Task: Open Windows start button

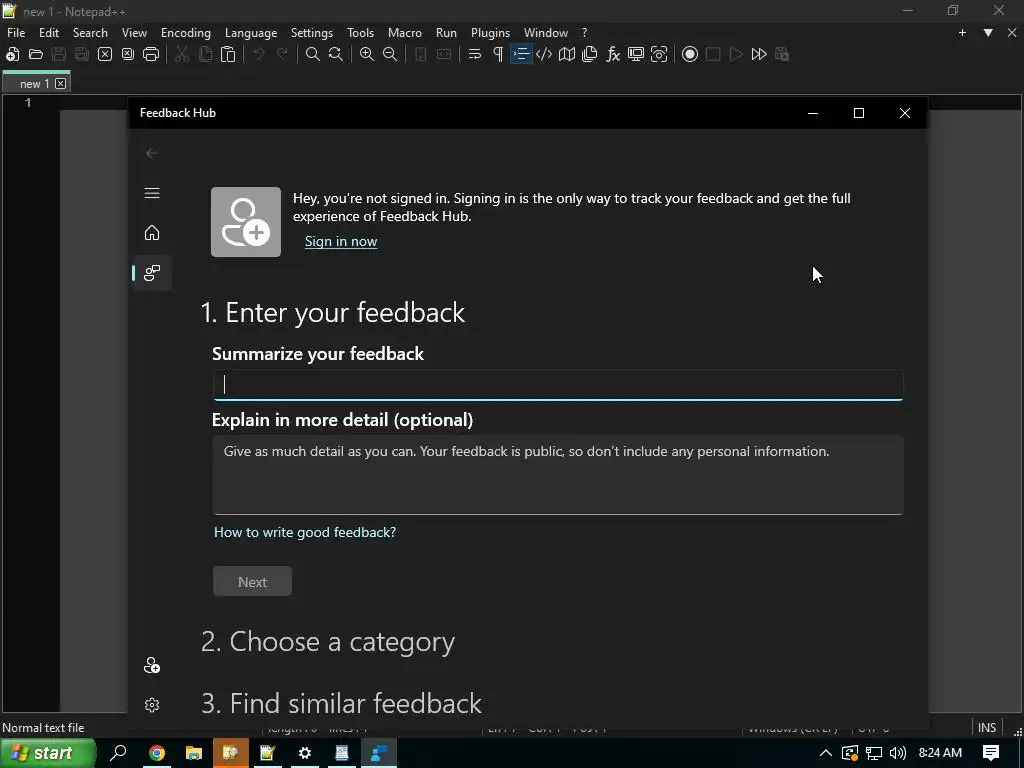Action: tap(47, 753)
